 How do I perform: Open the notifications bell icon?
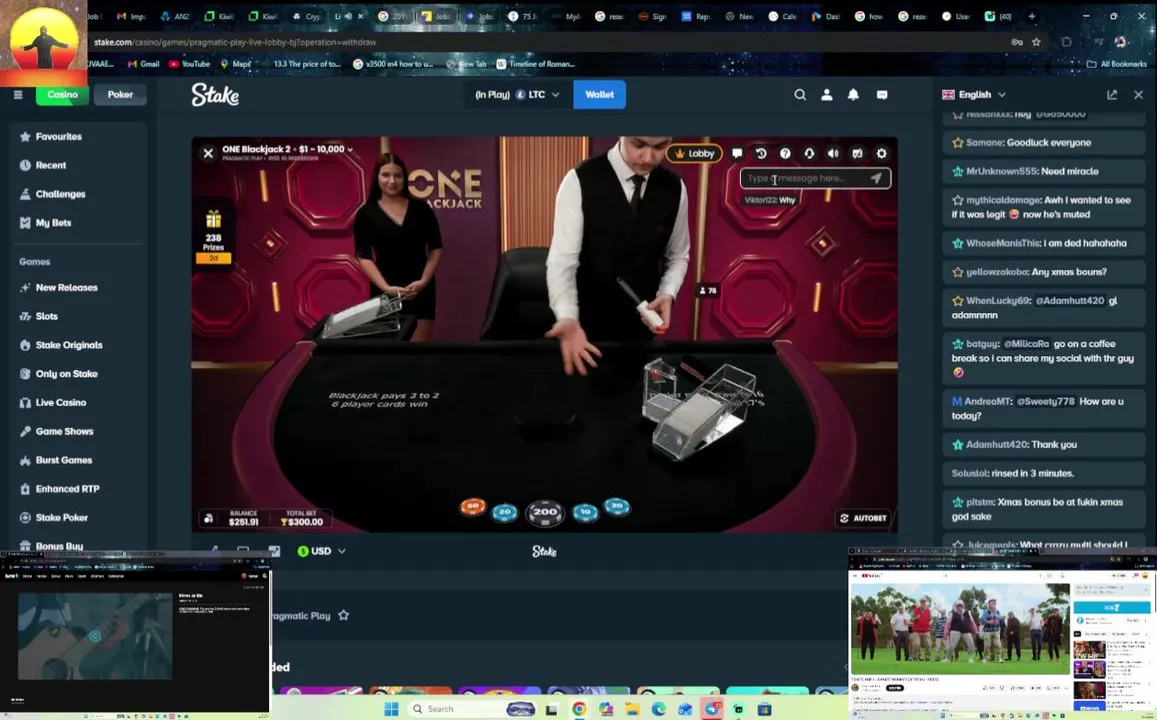click(x=853, y=94)
